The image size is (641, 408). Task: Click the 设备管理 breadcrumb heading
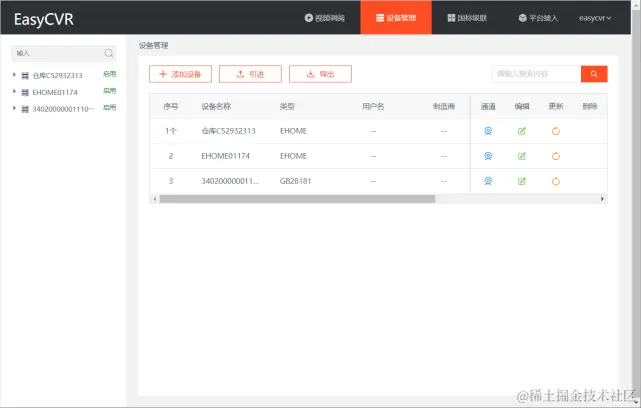point(154,45)
